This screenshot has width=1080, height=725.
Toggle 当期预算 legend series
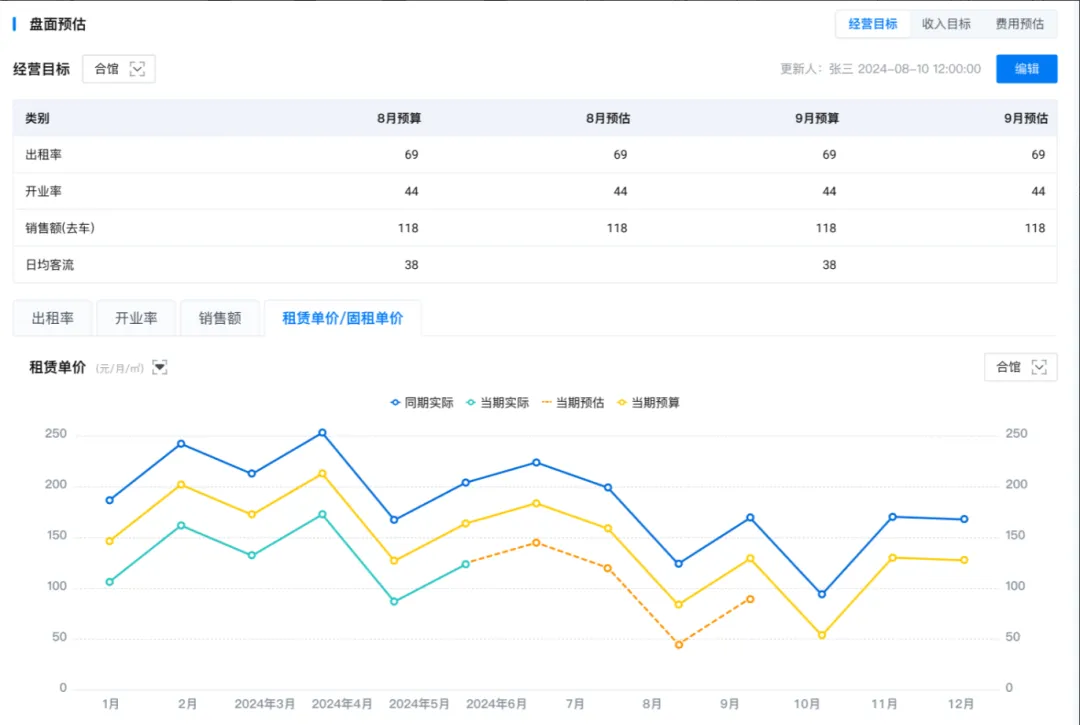click(649, 403)
